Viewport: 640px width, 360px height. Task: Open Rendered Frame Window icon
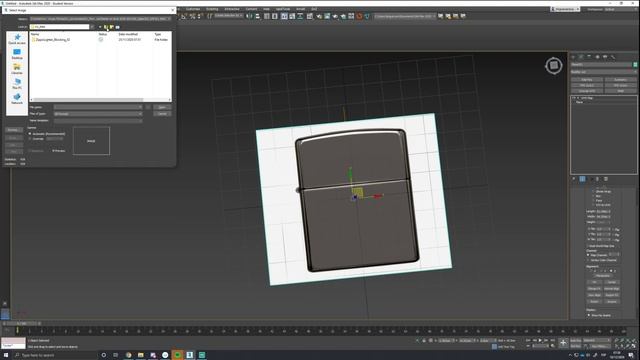click(327, 16)
